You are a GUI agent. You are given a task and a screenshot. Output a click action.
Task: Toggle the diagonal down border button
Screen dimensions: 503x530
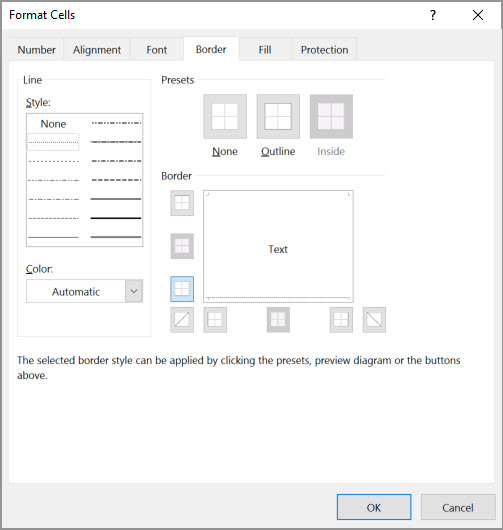point(374,320)
